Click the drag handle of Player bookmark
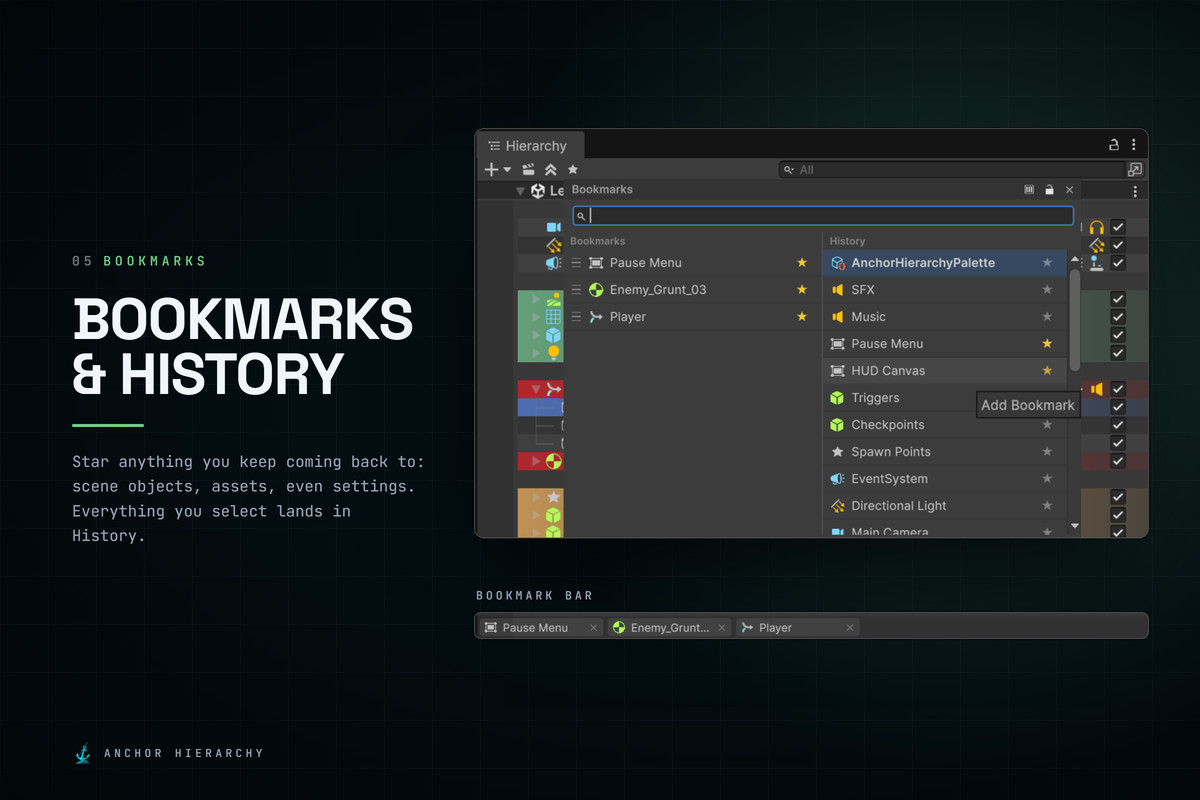 (x=576, y=317)
